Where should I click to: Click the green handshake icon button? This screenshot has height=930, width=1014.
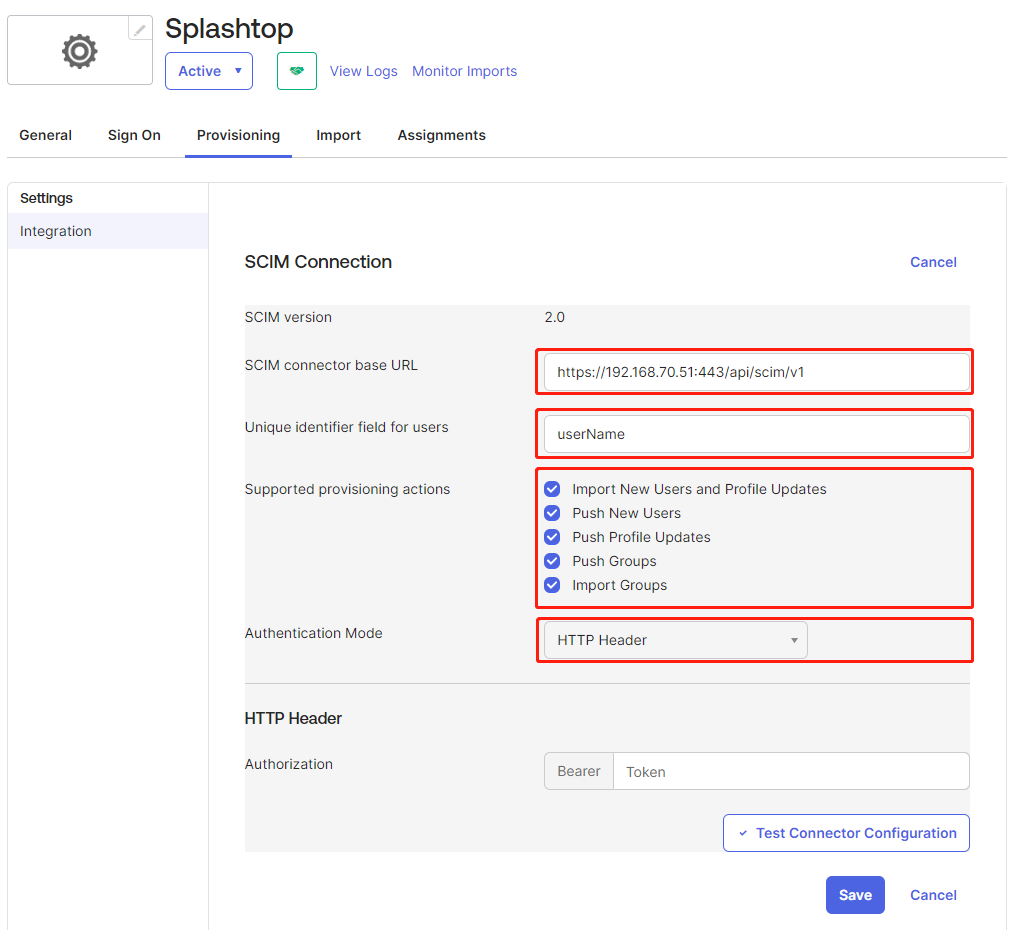297,71
